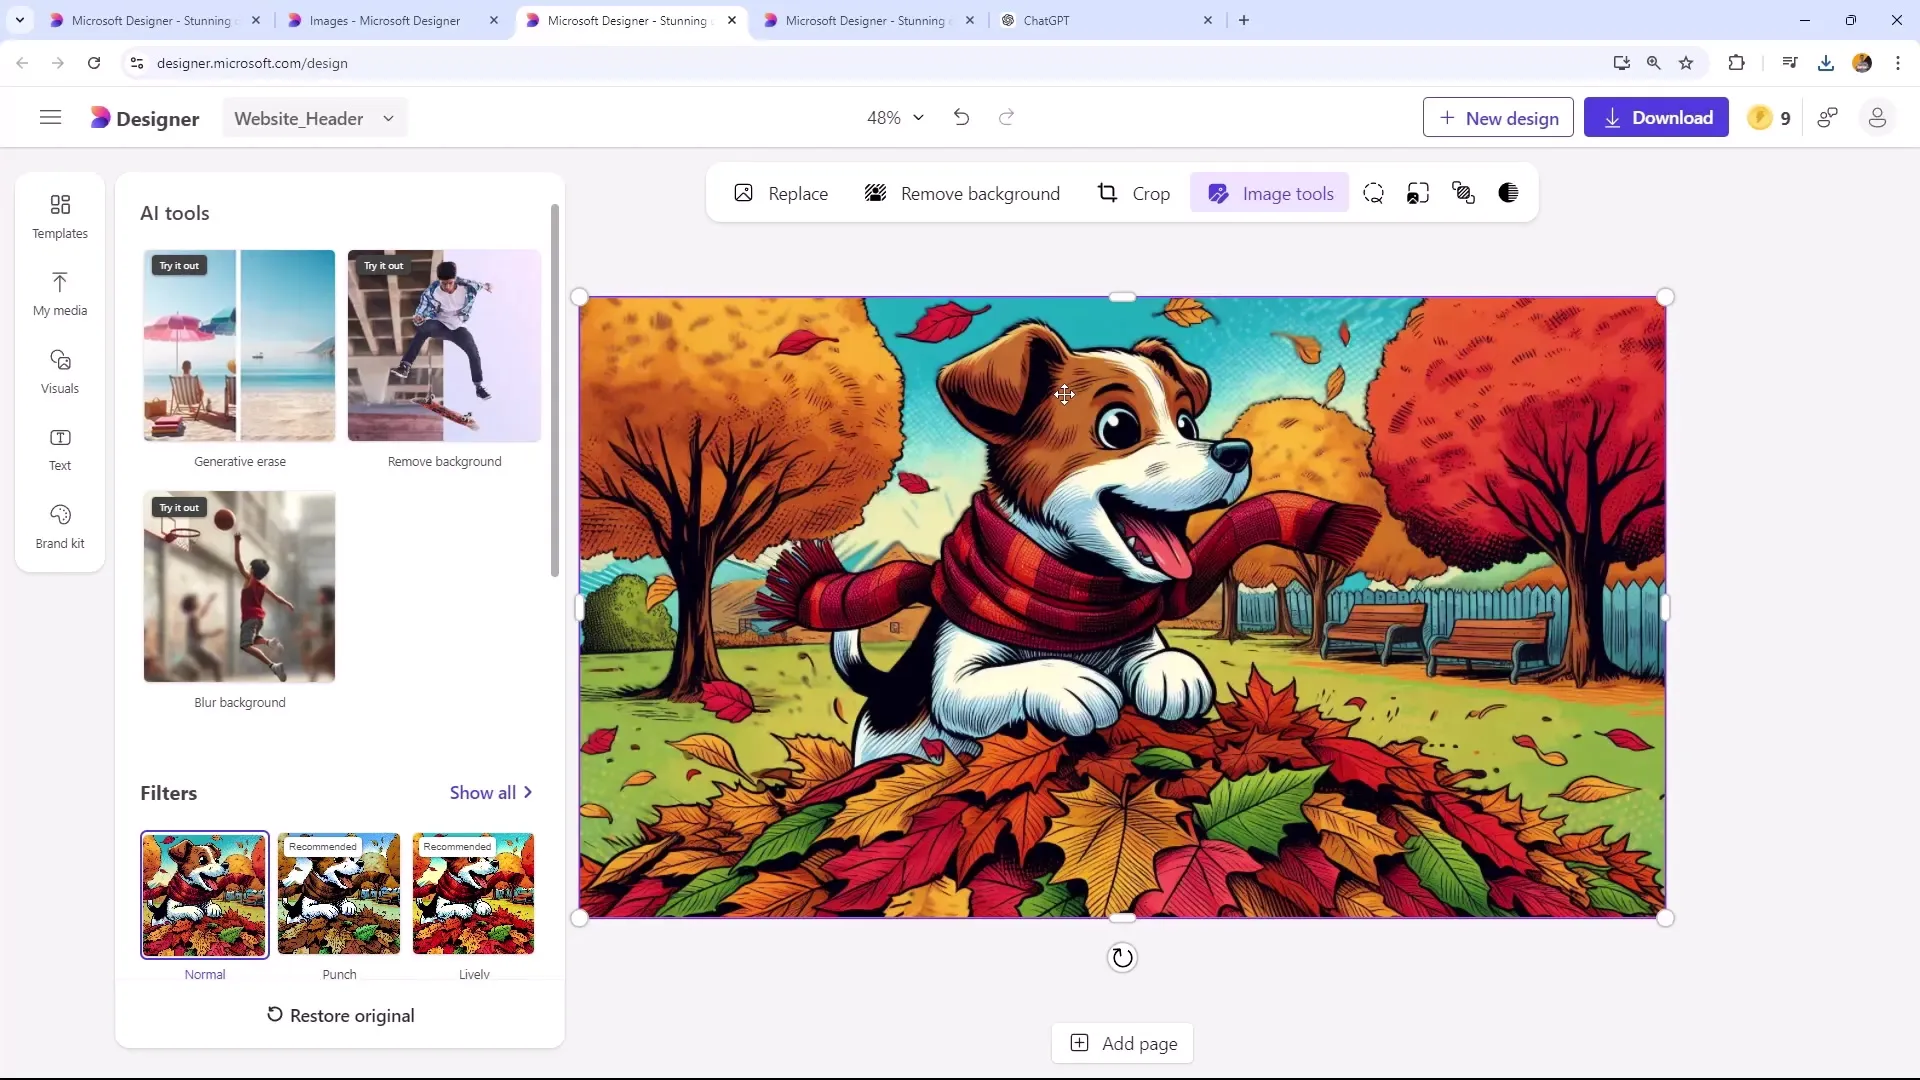Click the top-left resize handle of image
Viewport: 1920px width, 1080px height.
579,297
